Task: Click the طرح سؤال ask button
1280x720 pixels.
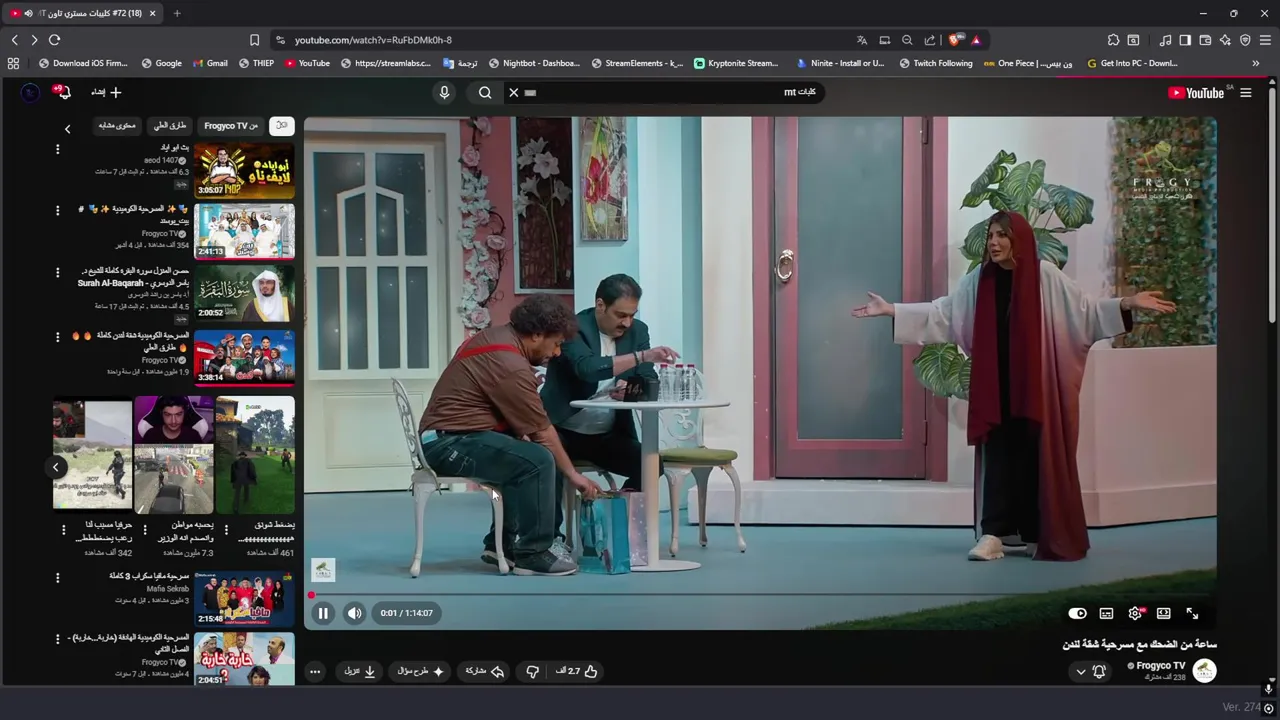Action: click(421, 672)
